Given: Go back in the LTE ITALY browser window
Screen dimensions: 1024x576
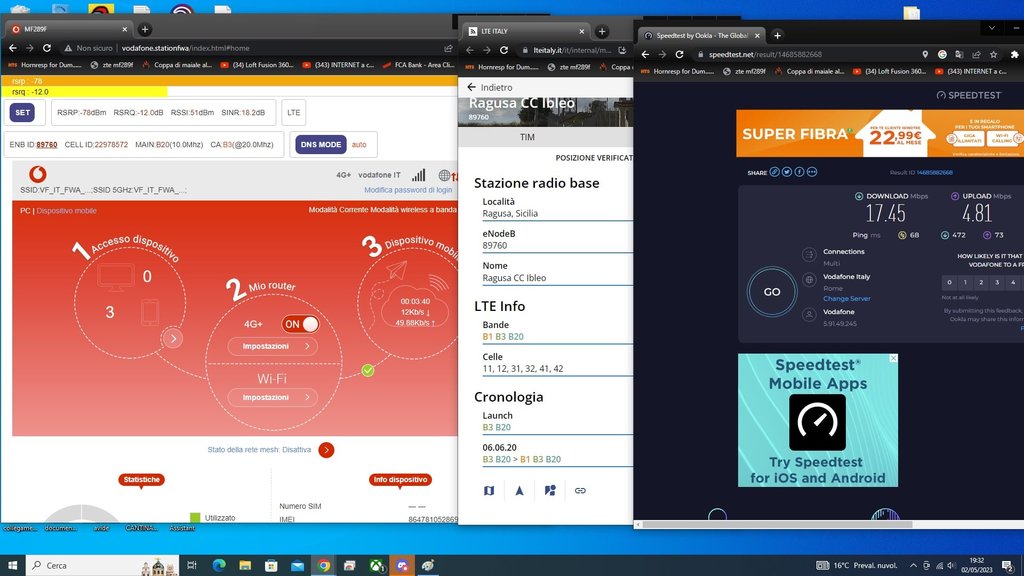Looking at the screenshot, I should [x=470, y=50].
